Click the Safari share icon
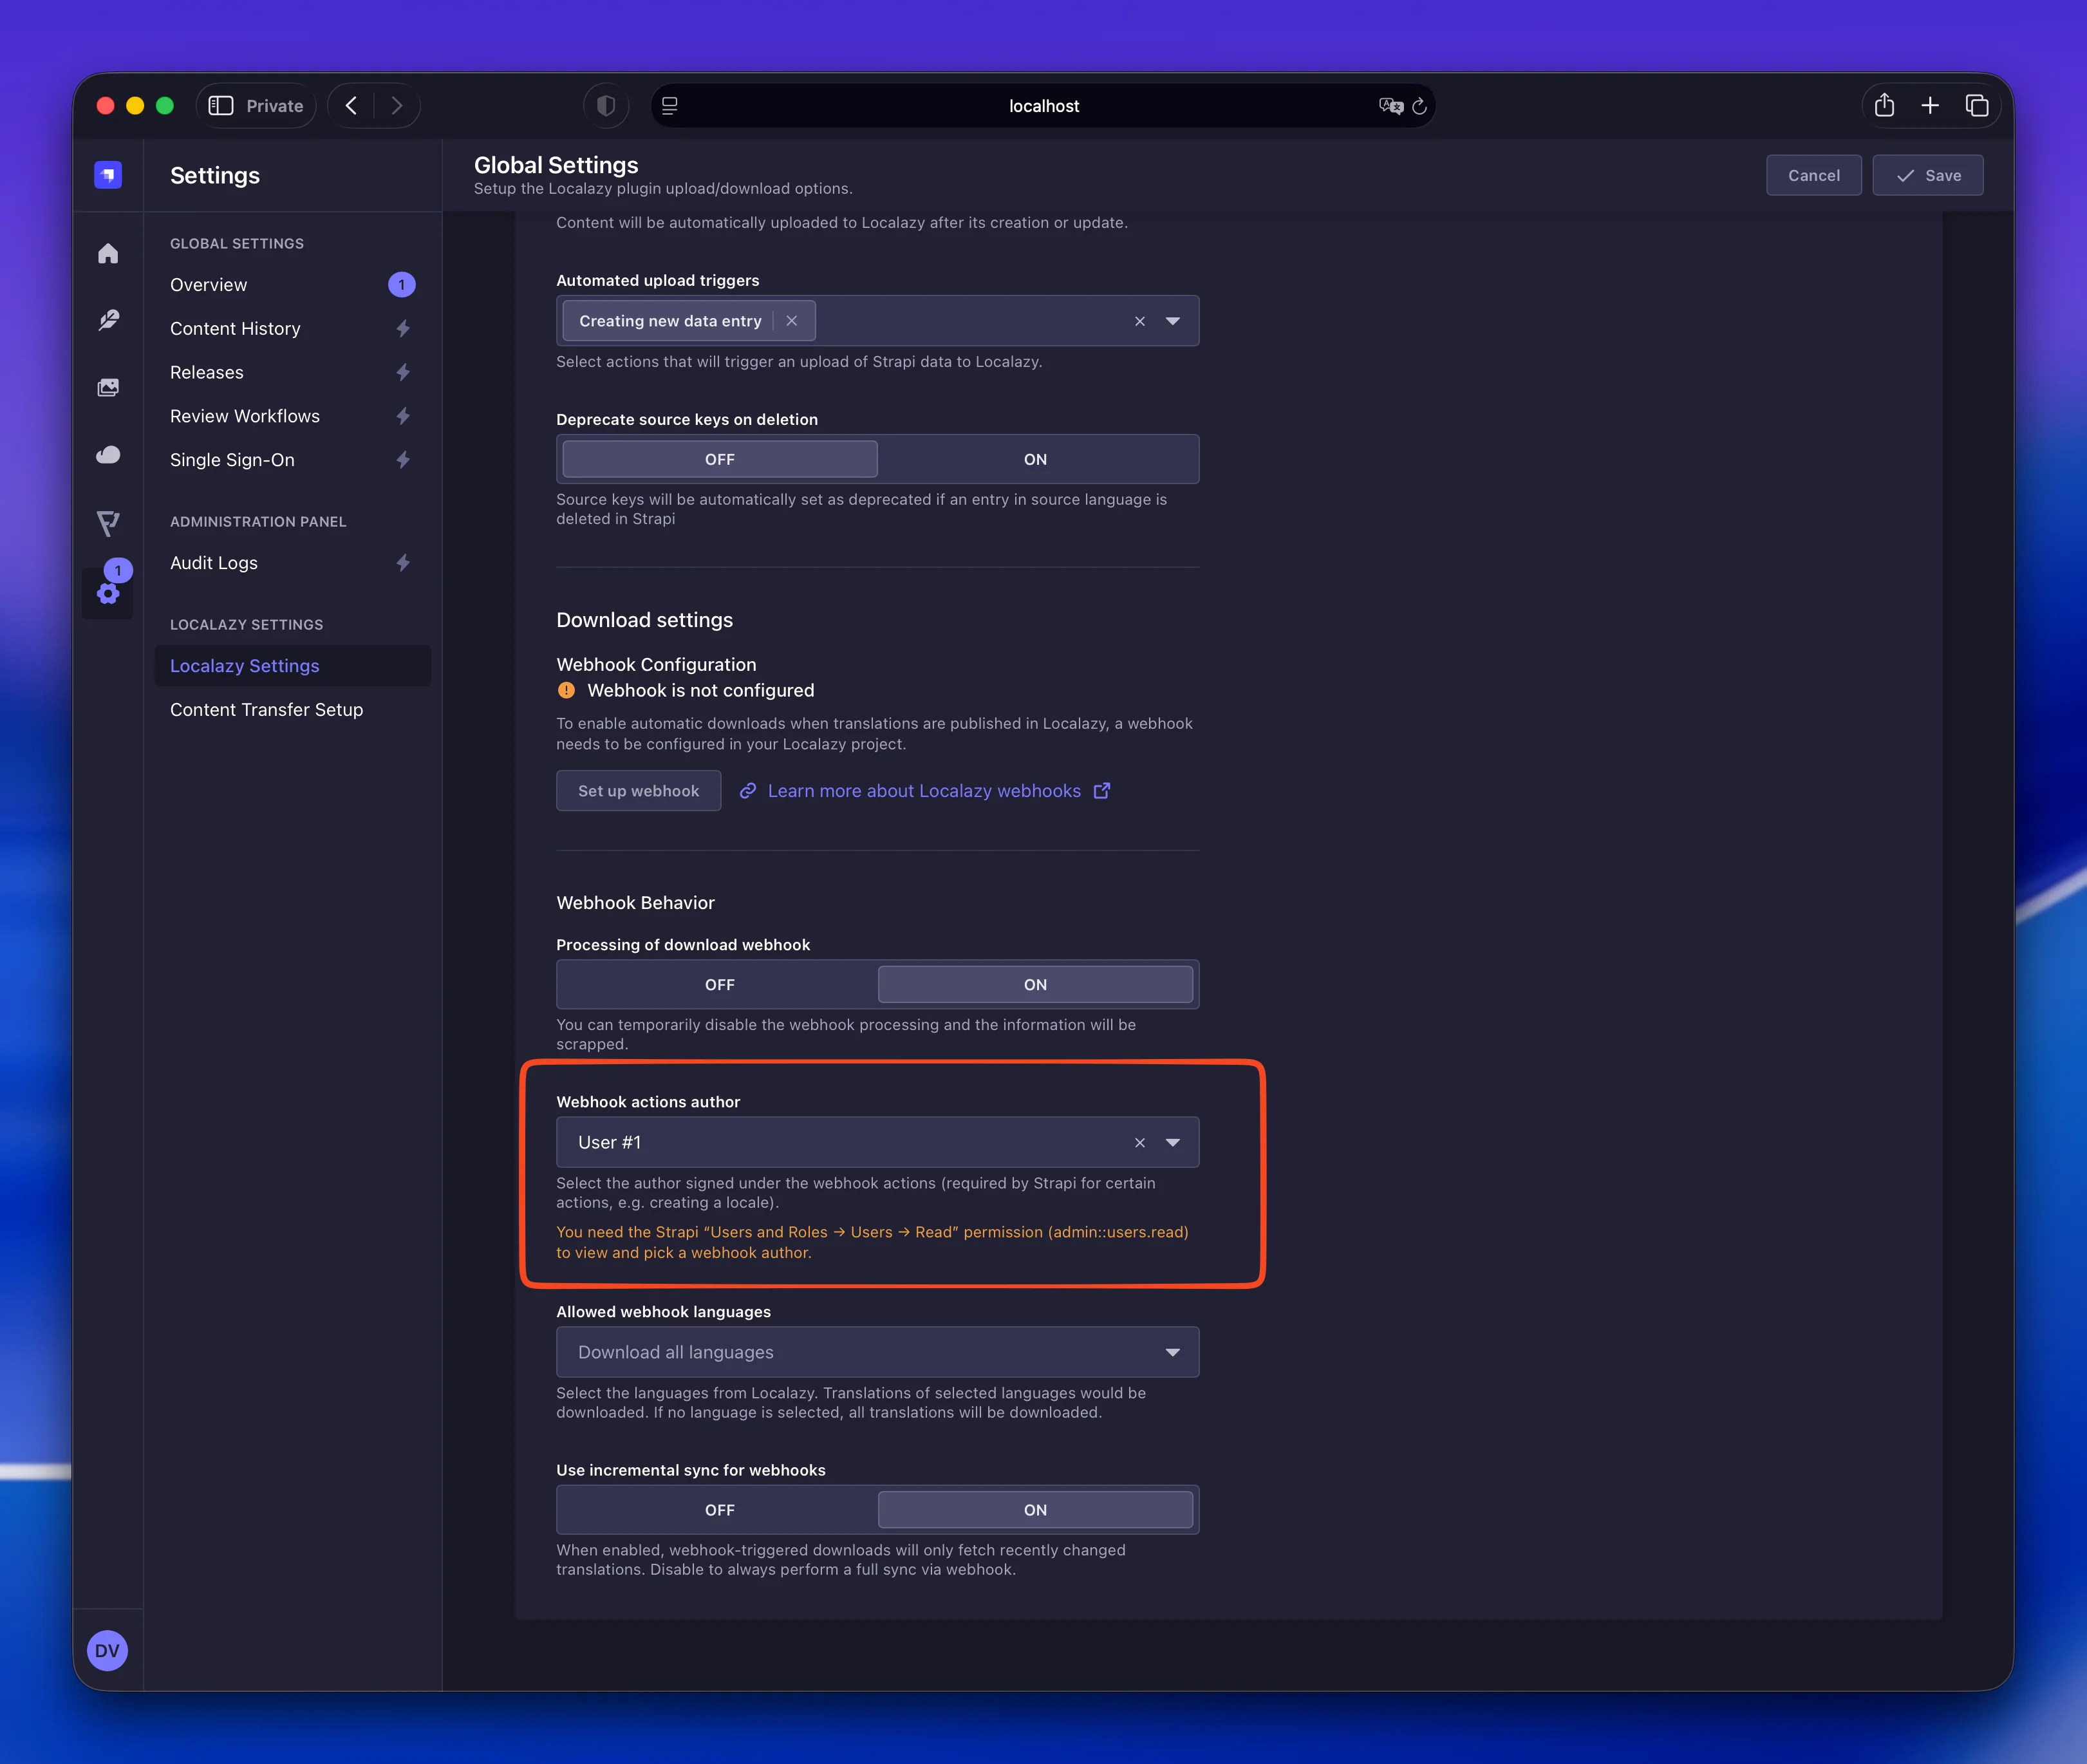This screenshot has width=2087, height=1764. pos(1884,105)
